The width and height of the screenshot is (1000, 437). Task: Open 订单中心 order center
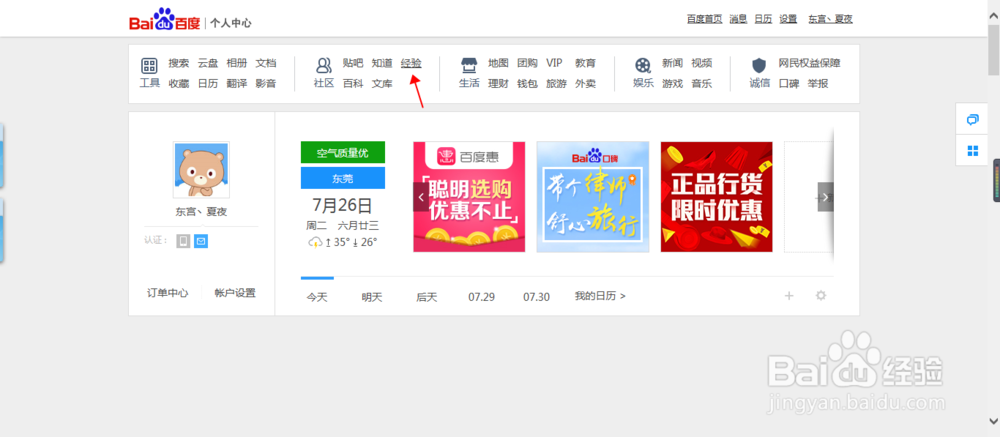pyautogui.click(x=168, y=293)
